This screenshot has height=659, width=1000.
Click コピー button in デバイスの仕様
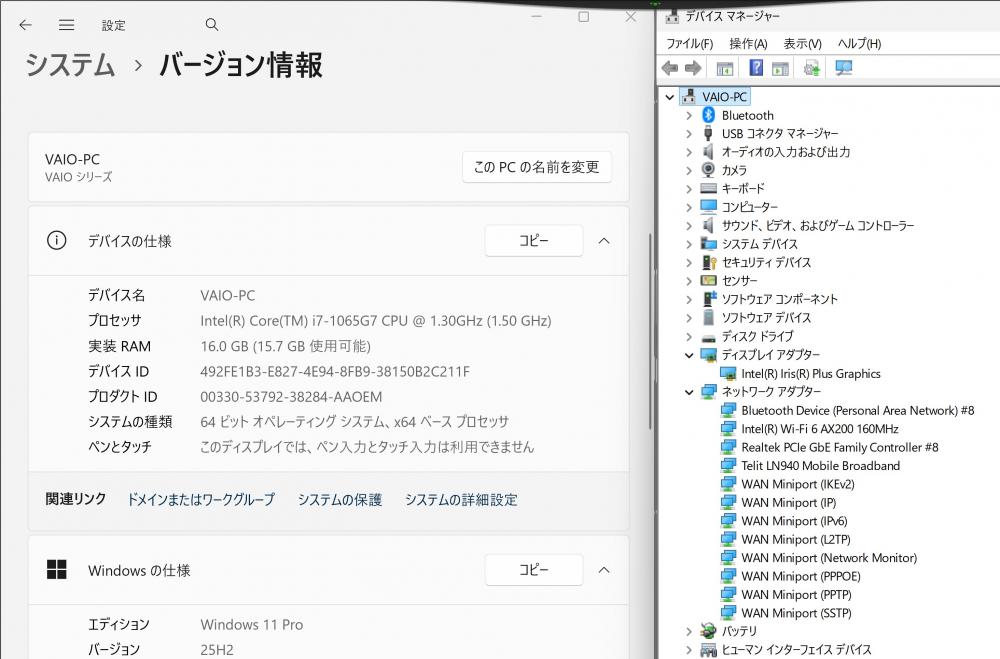click(533, 240)
